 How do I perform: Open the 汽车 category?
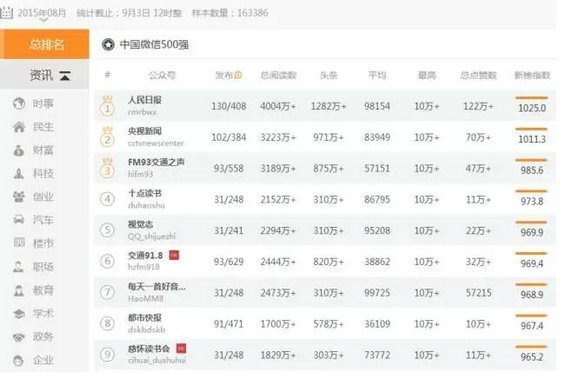point(43,219)
